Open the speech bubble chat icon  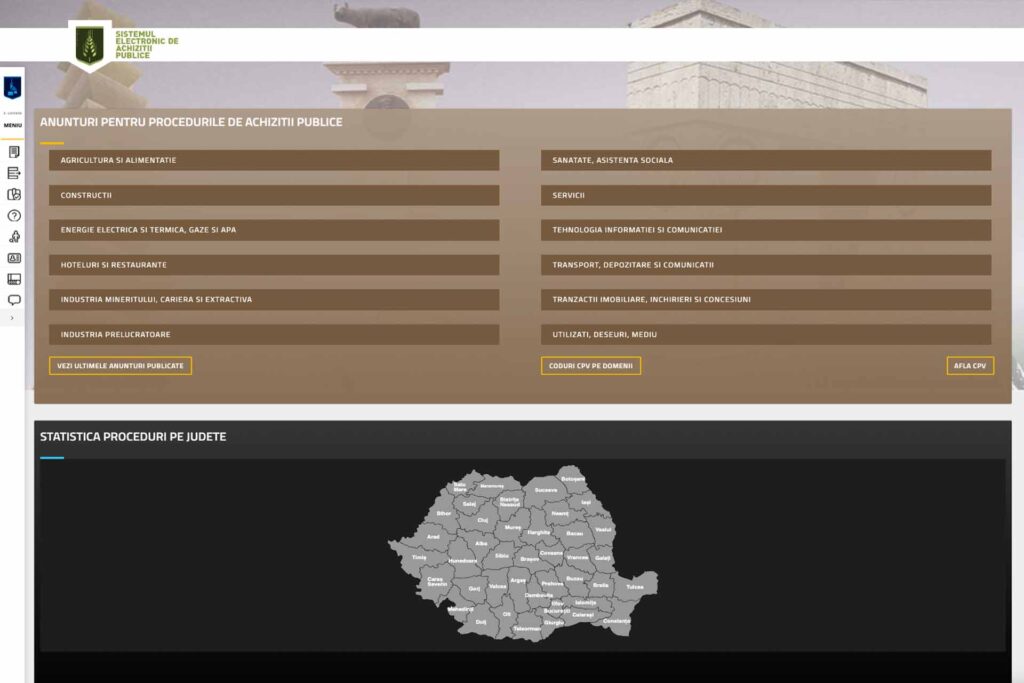tap(14, 299)
